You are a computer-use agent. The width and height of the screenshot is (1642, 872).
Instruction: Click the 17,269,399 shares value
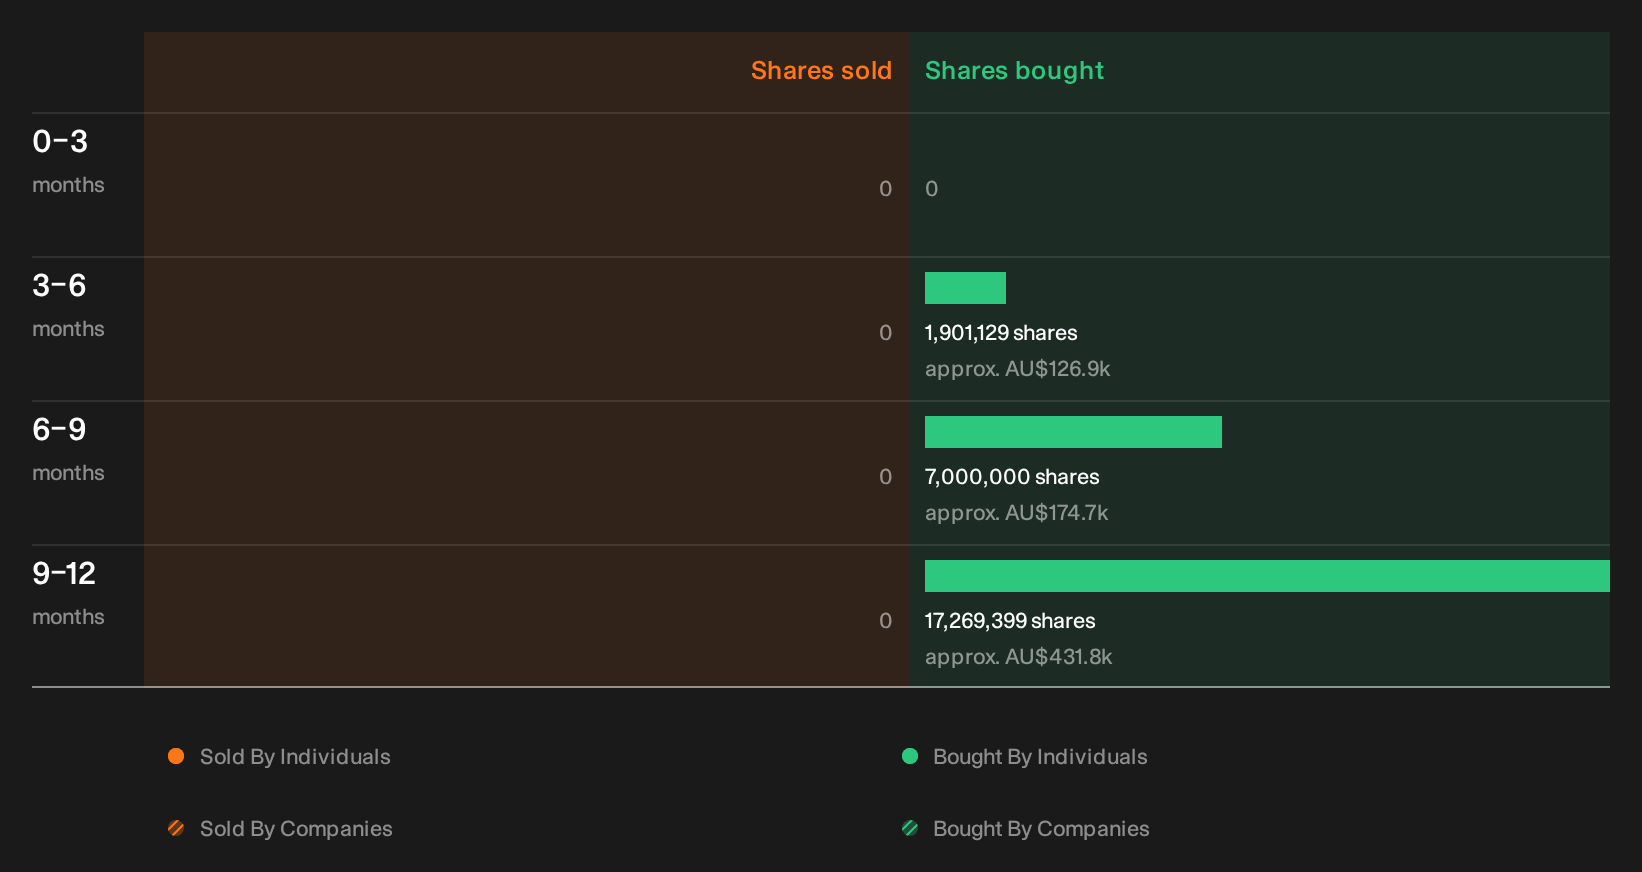(1010, 621)
